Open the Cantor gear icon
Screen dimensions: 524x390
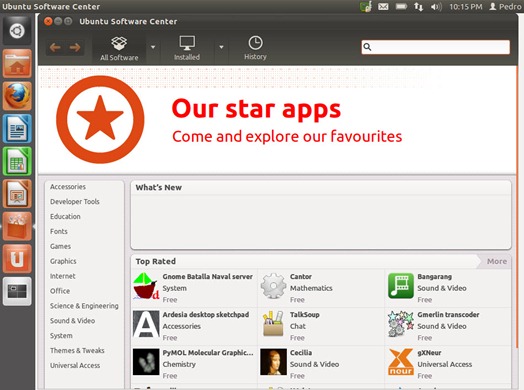pos(273,286)
